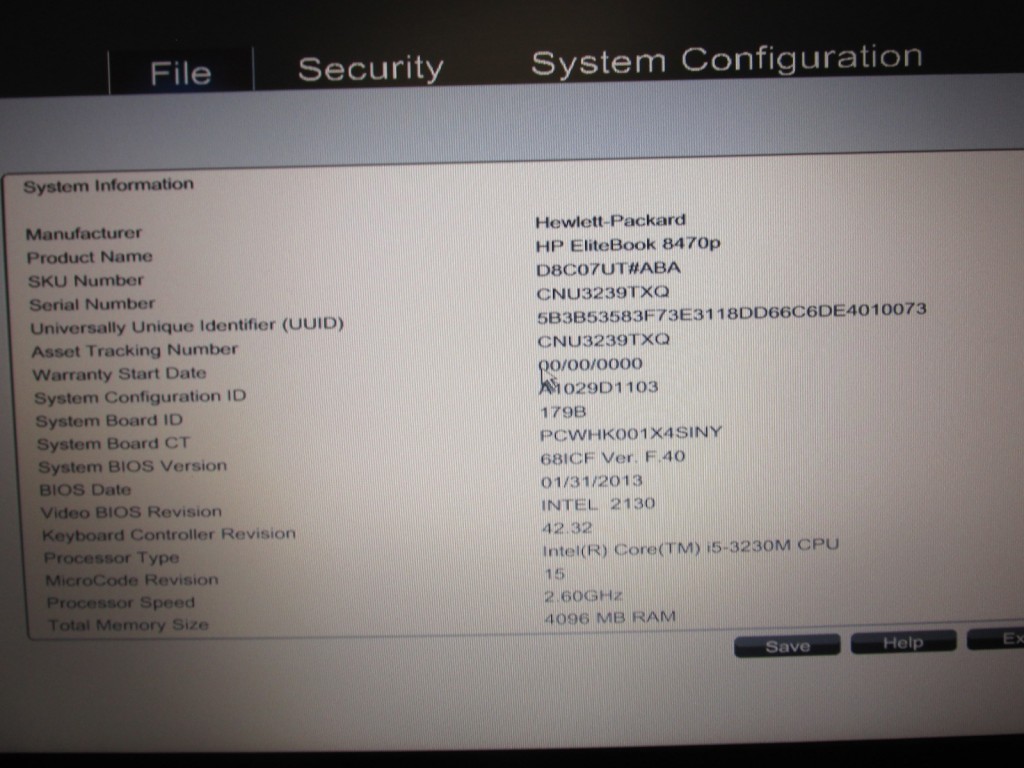
Task: Select the 2.60GHz speed value
Action: coord(583,596)
